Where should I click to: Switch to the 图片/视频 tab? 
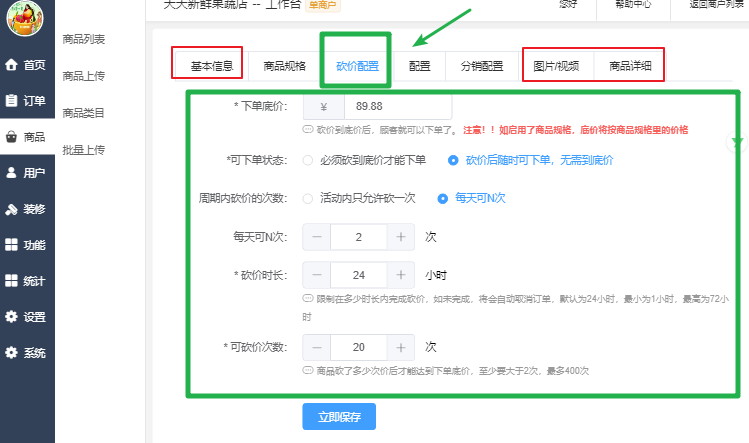coord(556,66)
